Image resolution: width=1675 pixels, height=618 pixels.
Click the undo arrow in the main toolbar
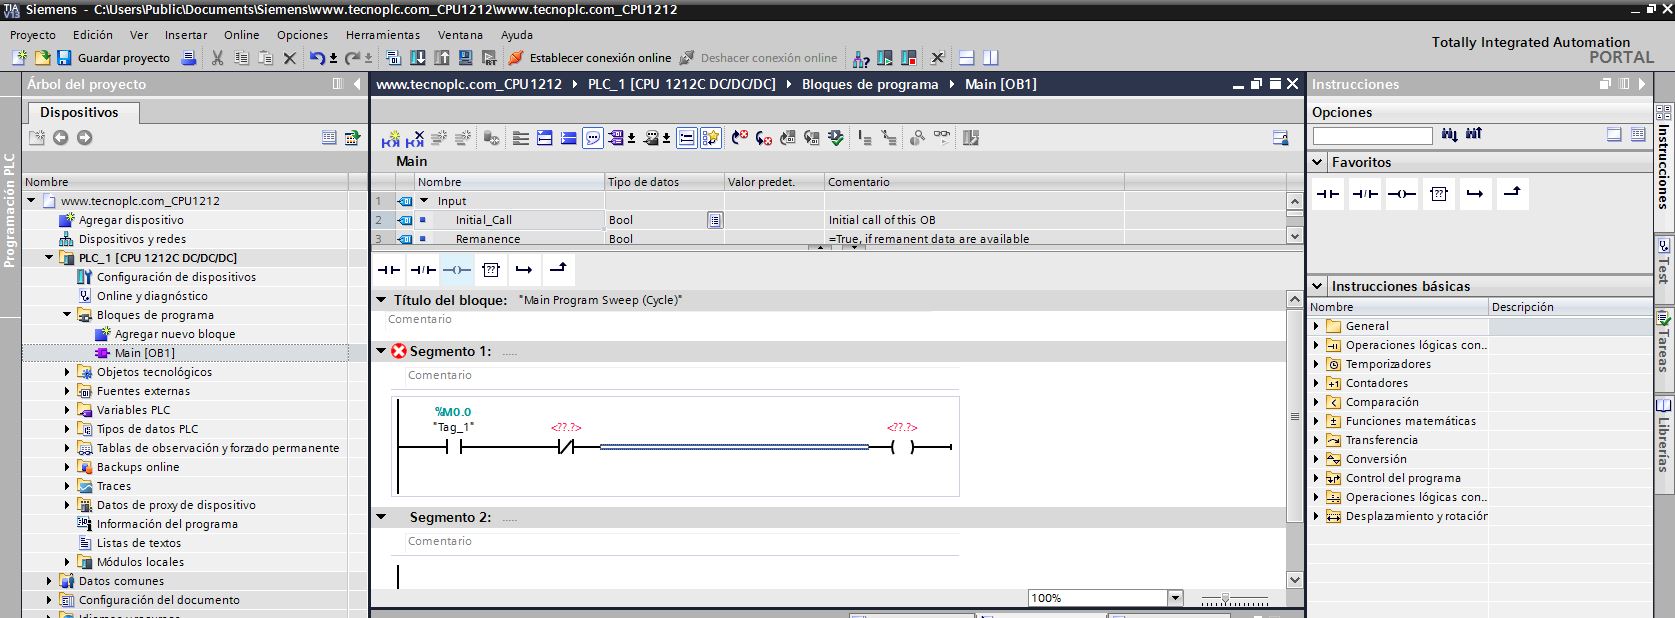tap(317, 58)
